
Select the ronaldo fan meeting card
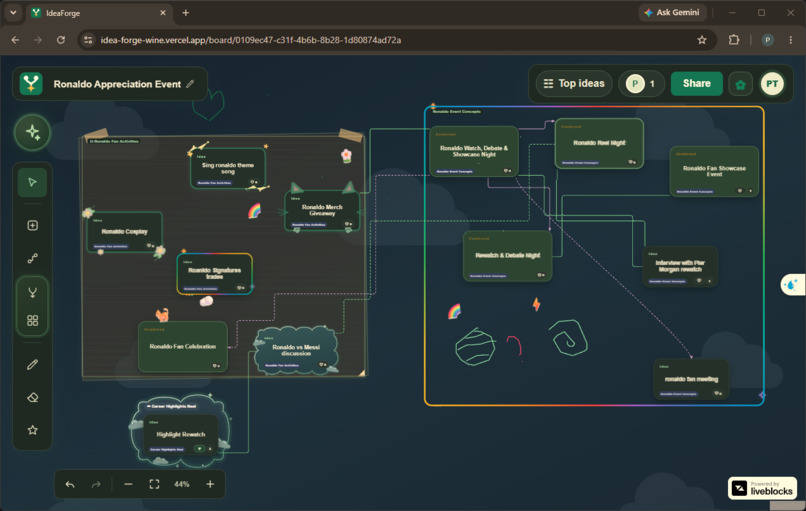coord(691,379)
